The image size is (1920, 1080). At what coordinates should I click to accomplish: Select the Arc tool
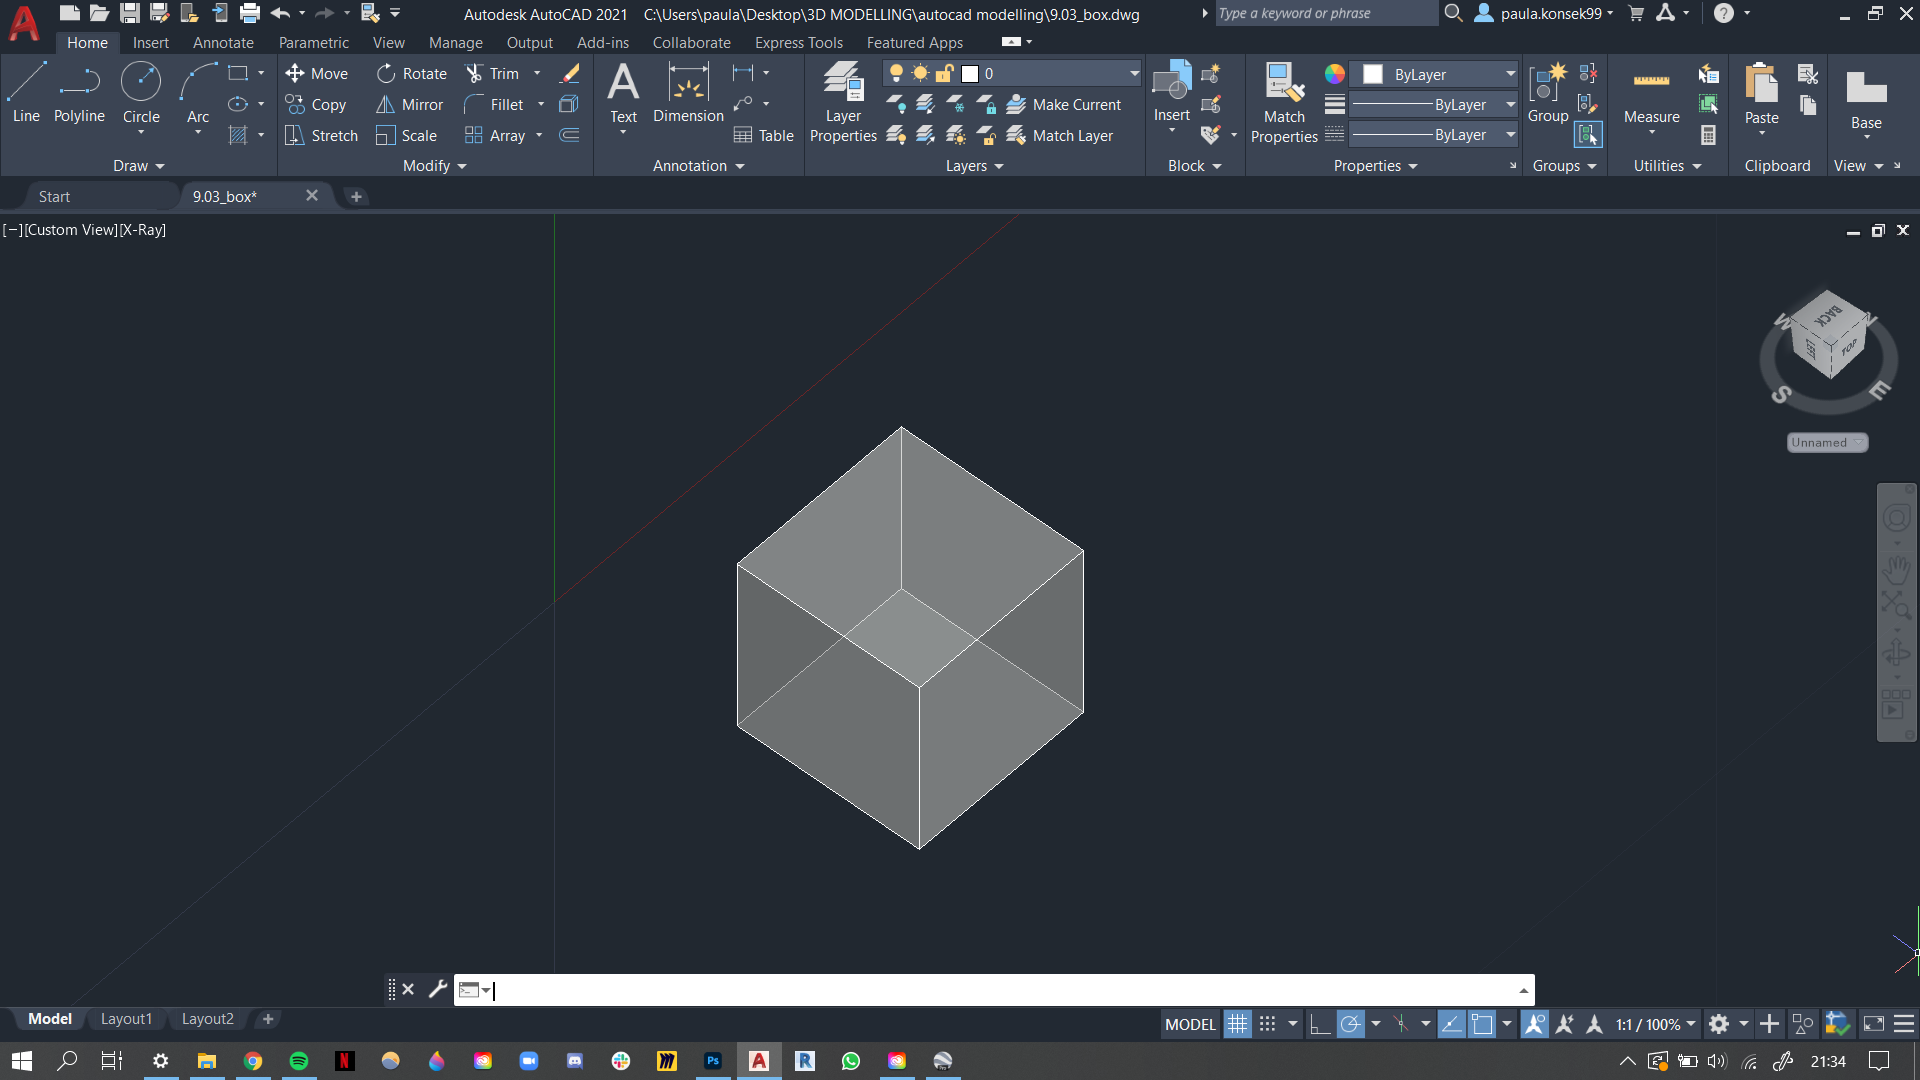pyautogui.click(x=198, y=92)
